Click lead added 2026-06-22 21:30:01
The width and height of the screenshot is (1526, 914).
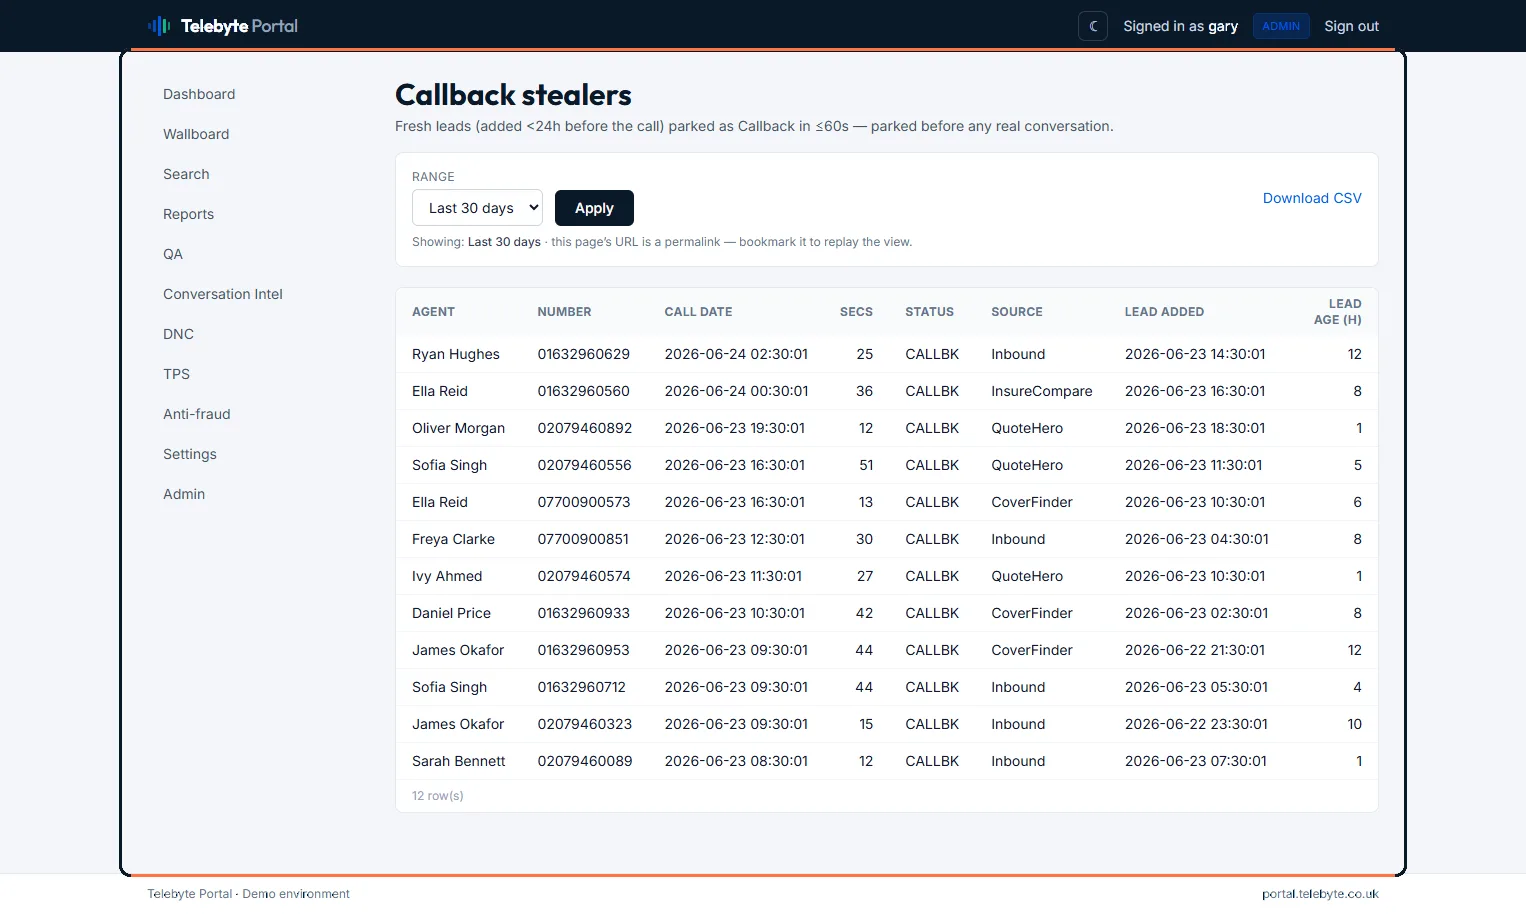point(1195,650)
